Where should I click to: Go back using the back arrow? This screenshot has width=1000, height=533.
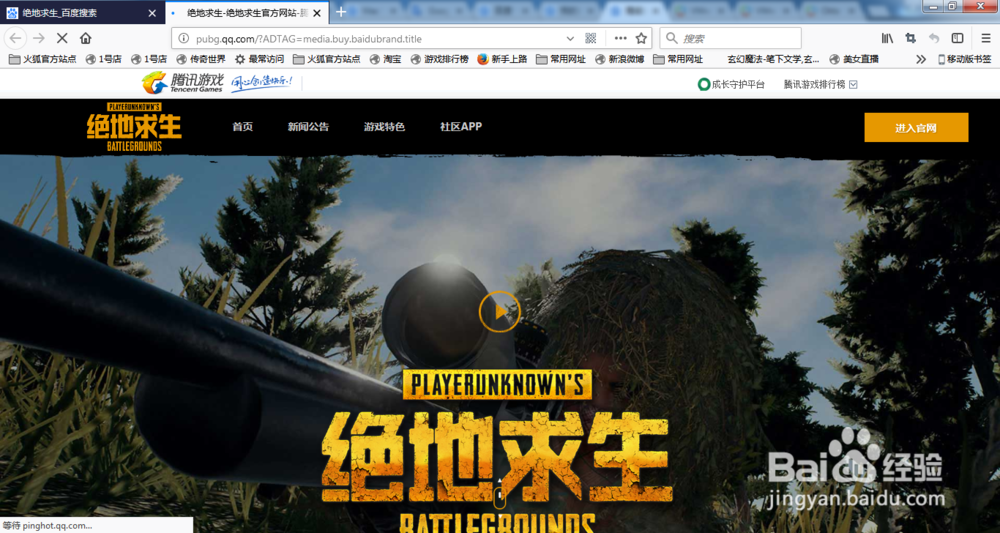pyautogui.click(x=15, y=38)
